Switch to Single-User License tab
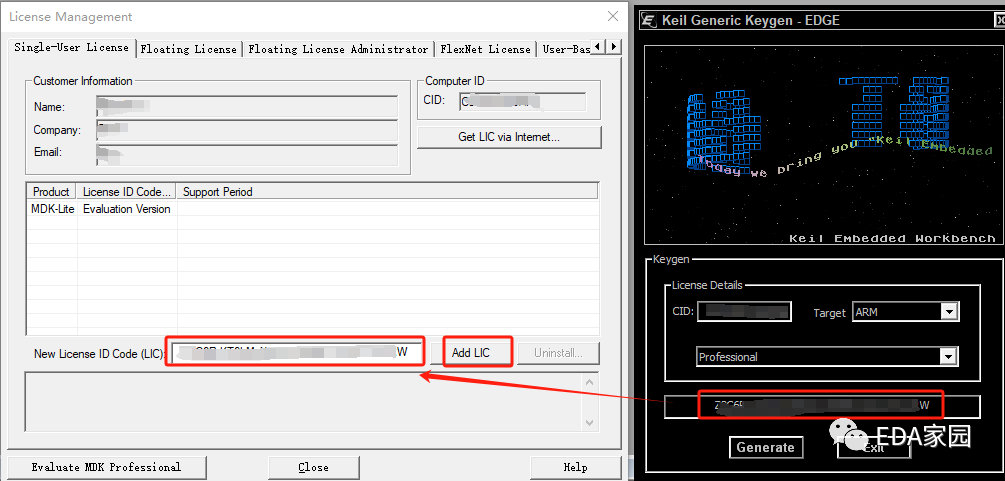Screen dimensions: 1005x481 [x=71, y=47]
